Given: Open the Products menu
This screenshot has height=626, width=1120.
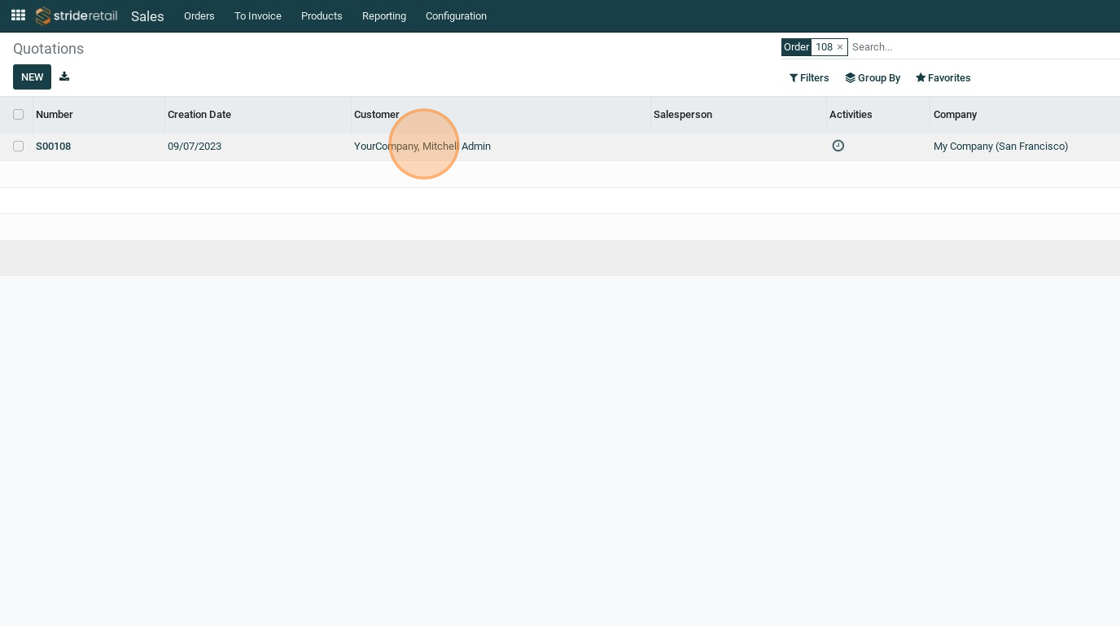Looking at the screenshot, I should (x=321, y=16).
